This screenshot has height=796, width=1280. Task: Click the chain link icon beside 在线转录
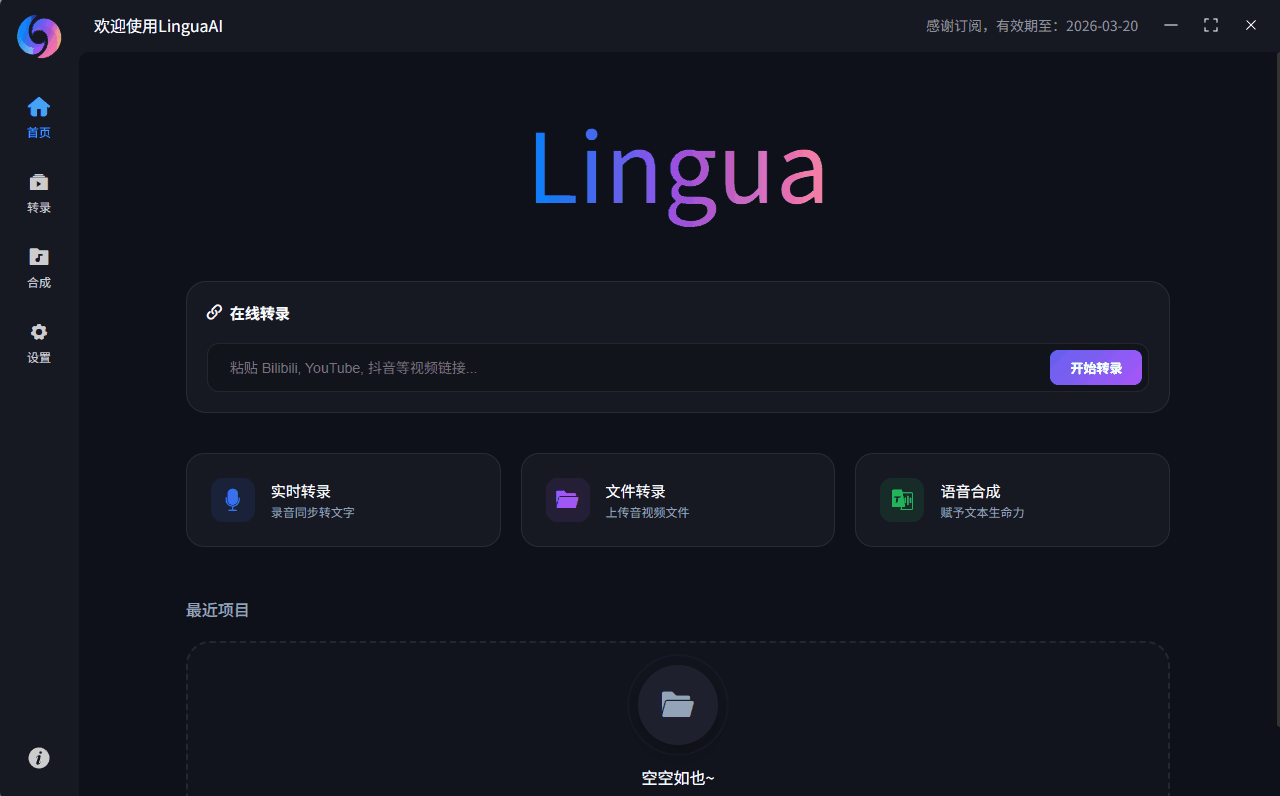pos(214,312)
